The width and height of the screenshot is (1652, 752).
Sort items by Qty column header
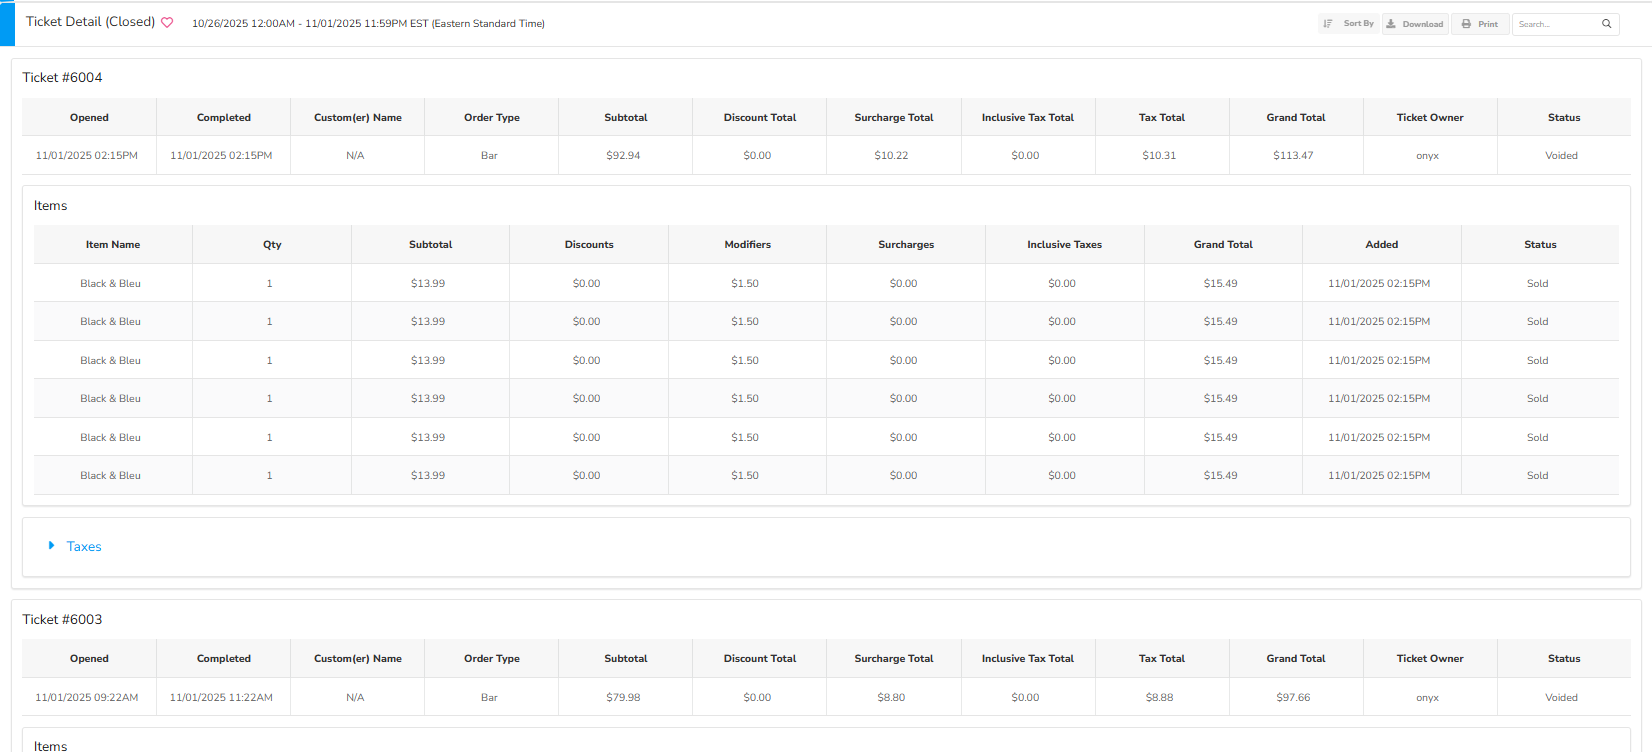coord(272,245)
